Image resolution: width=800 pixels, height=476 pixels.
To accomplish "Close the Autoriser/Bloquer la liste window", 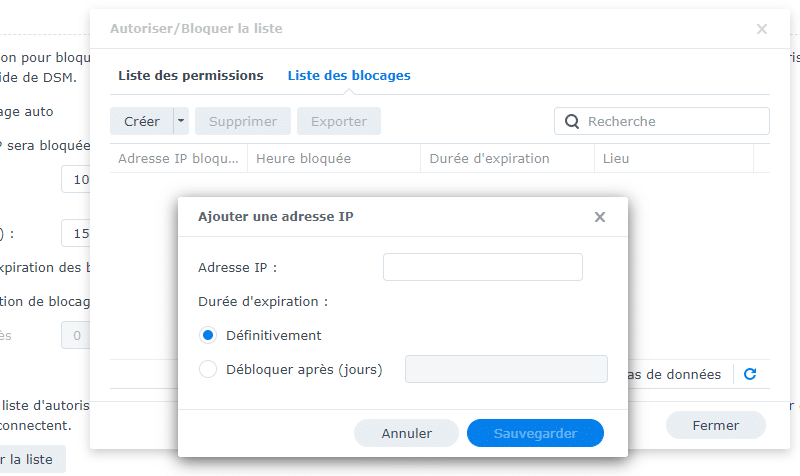I will (x=762, y=29).
